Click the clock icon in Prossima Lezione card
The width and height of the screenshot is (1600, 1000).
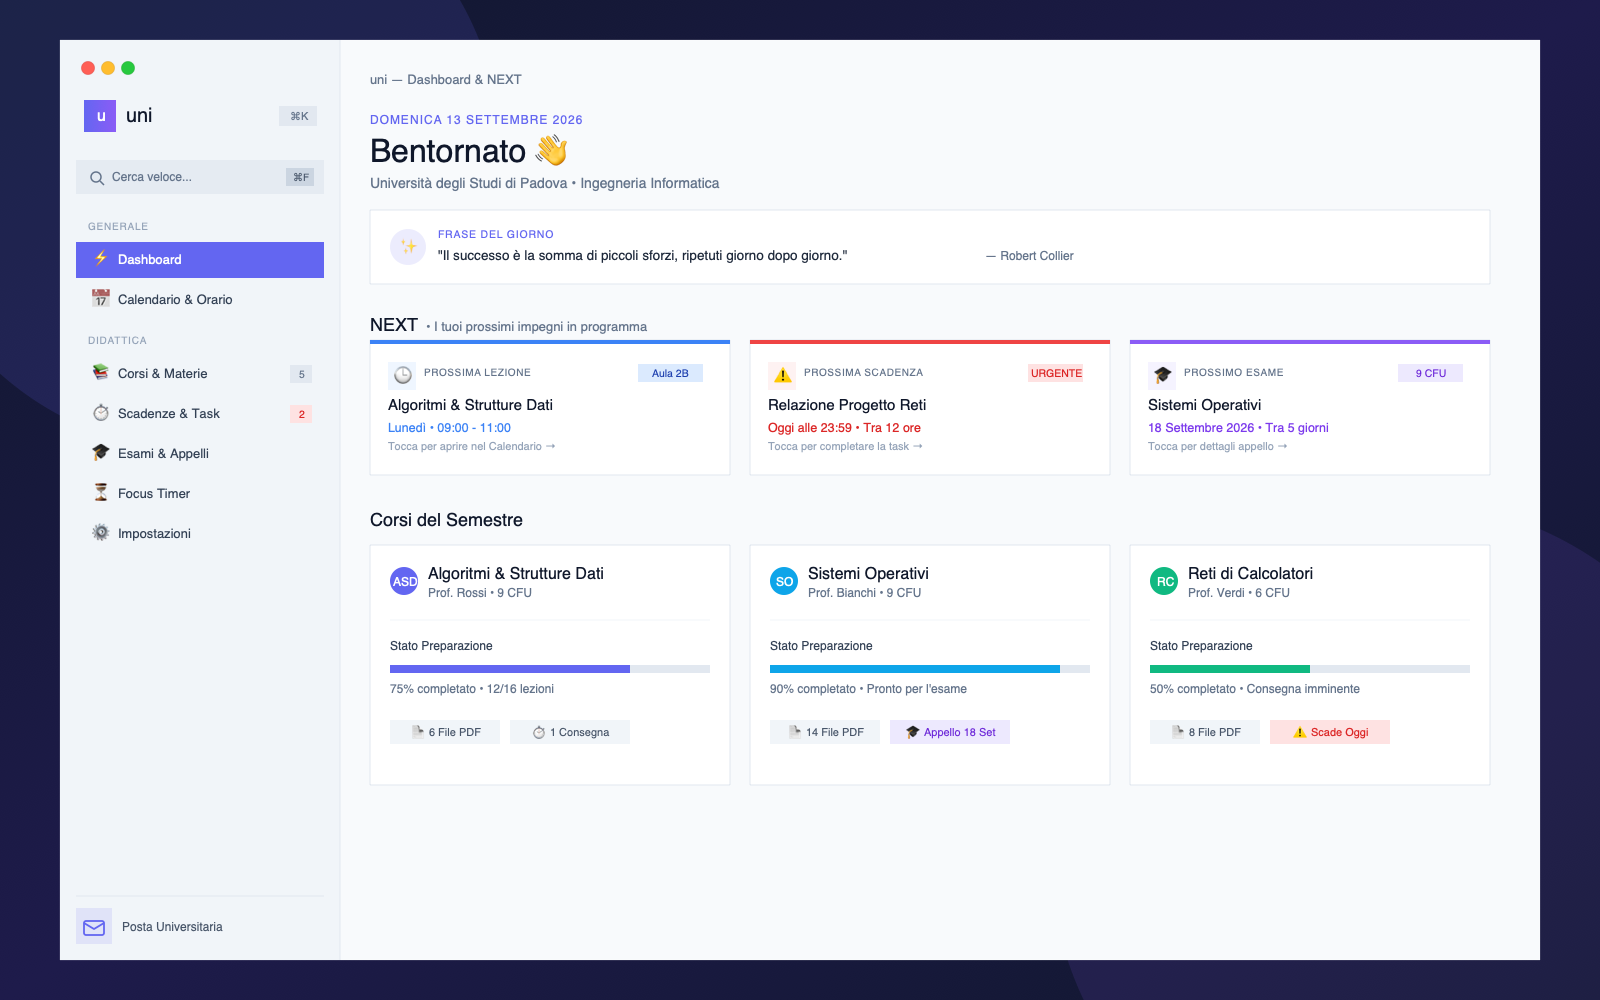(x=402, y=375)
